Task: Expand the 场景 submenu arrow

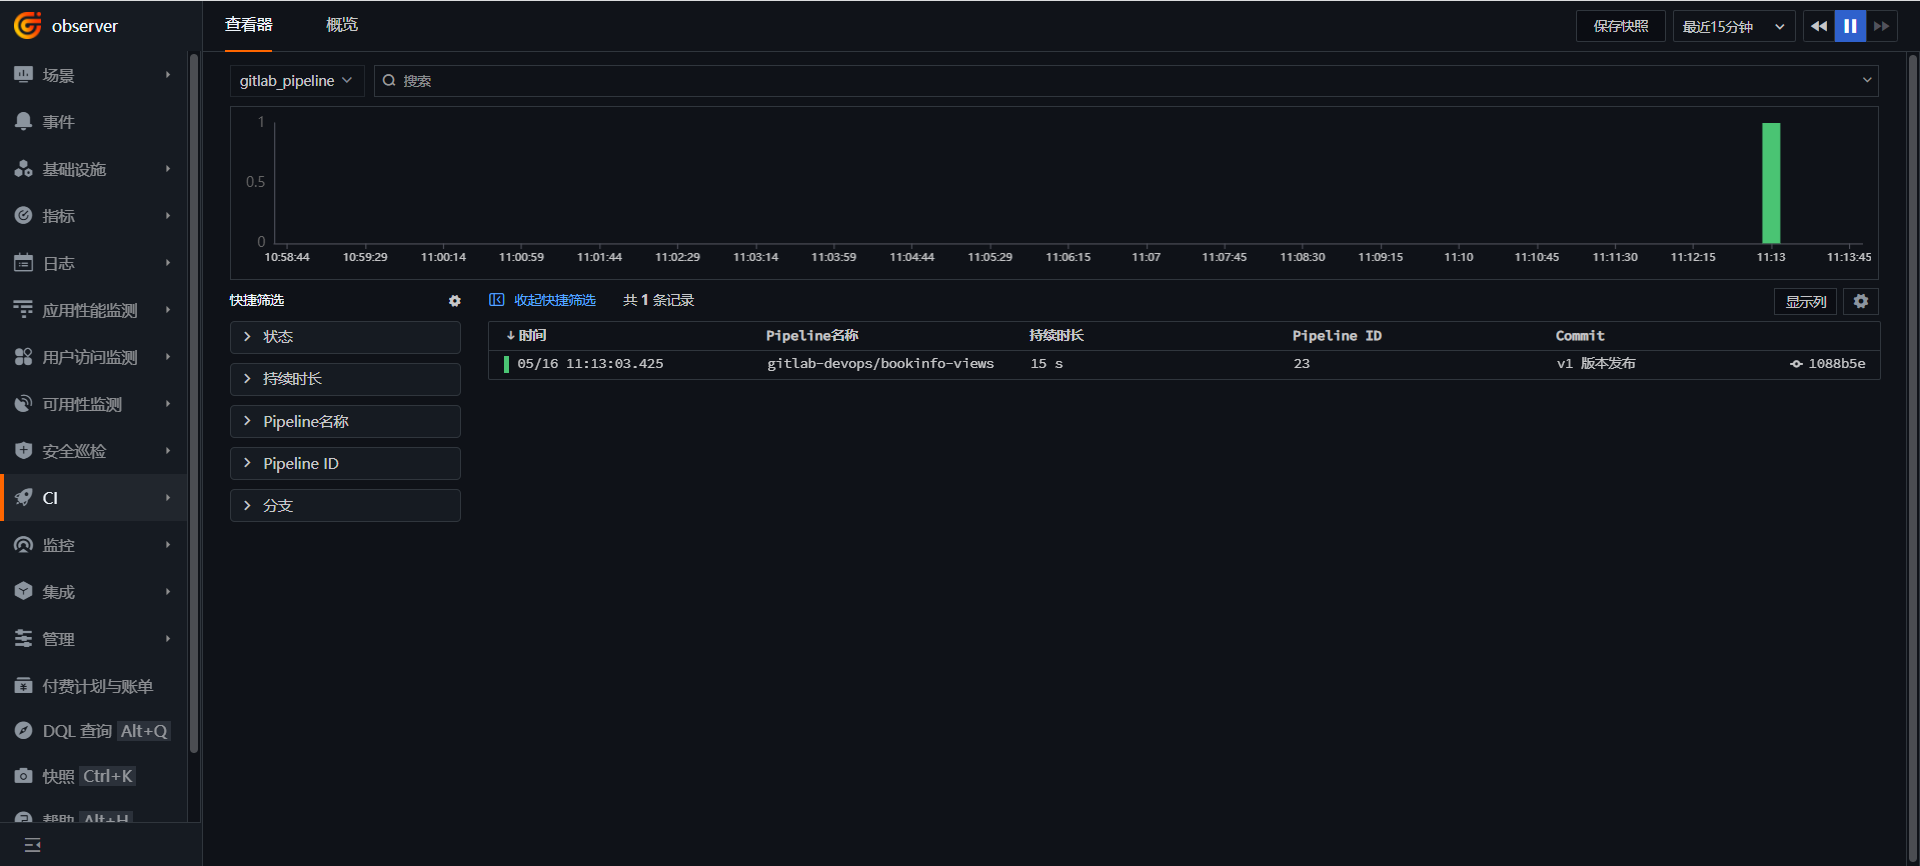Action: tap(168, 75)
